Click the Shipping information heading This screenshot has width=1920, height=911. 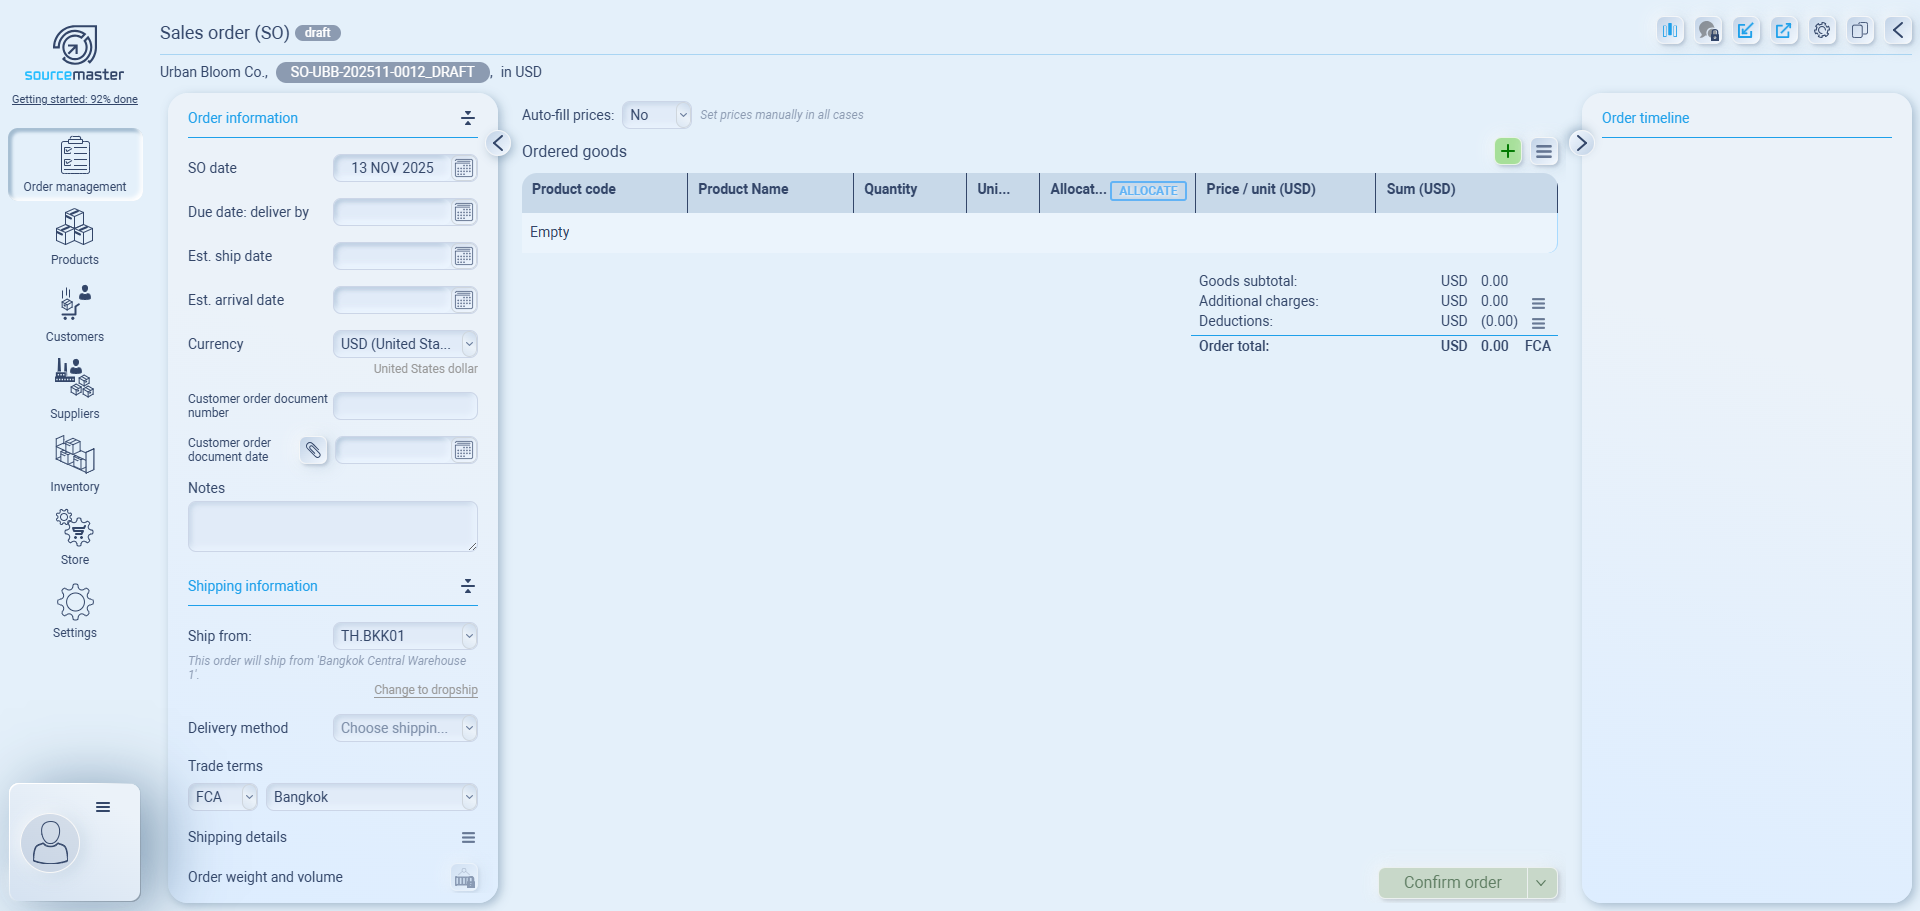click(x=253, y=586)
